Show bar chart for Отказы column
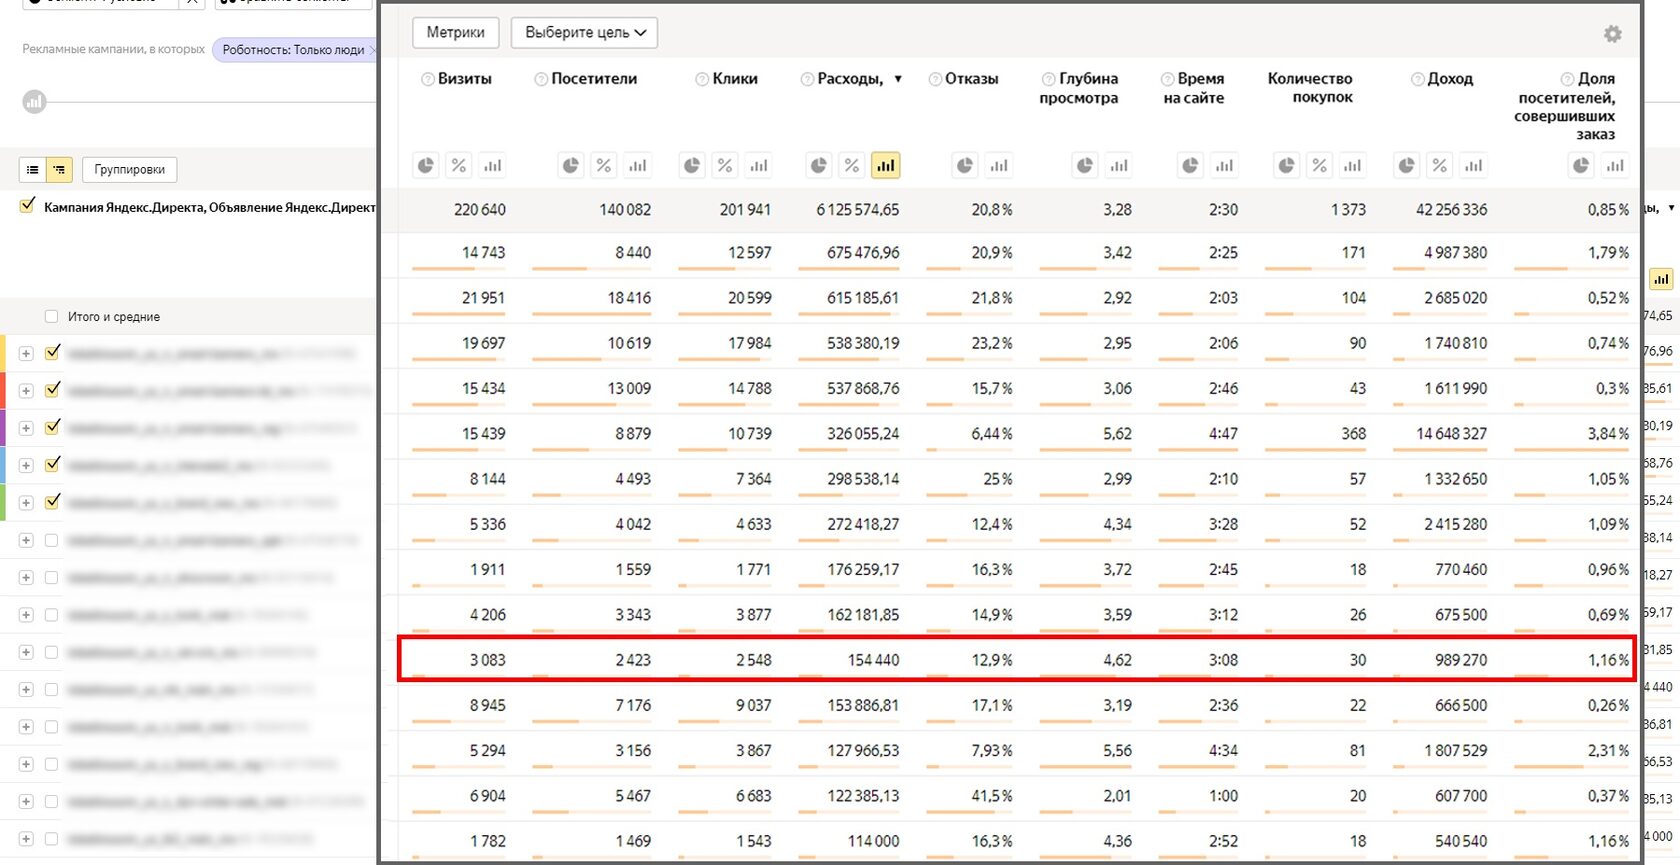 [998, 166]
